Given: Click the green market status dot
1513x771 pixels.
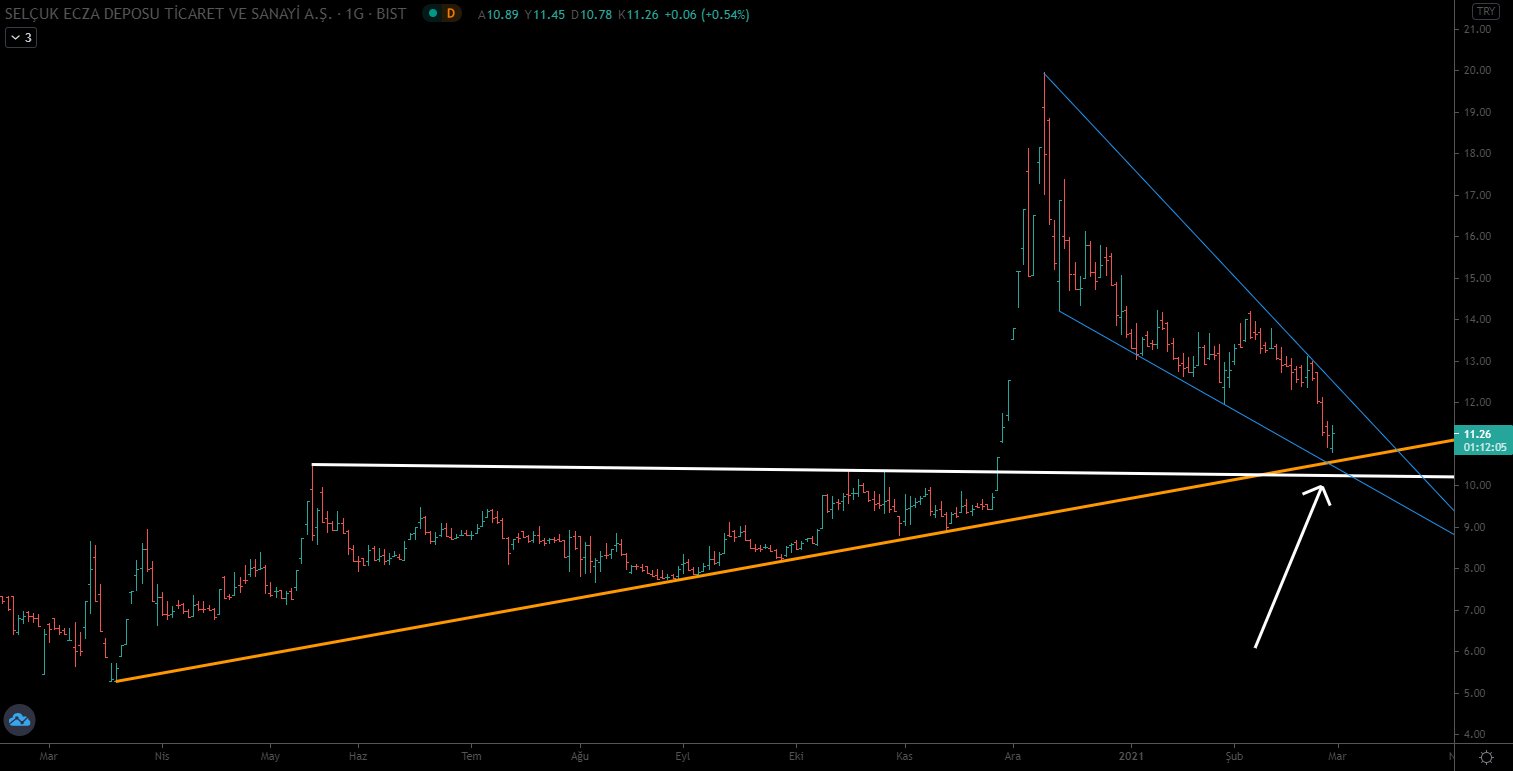Looking at the screenshot, I should (431, 14).
